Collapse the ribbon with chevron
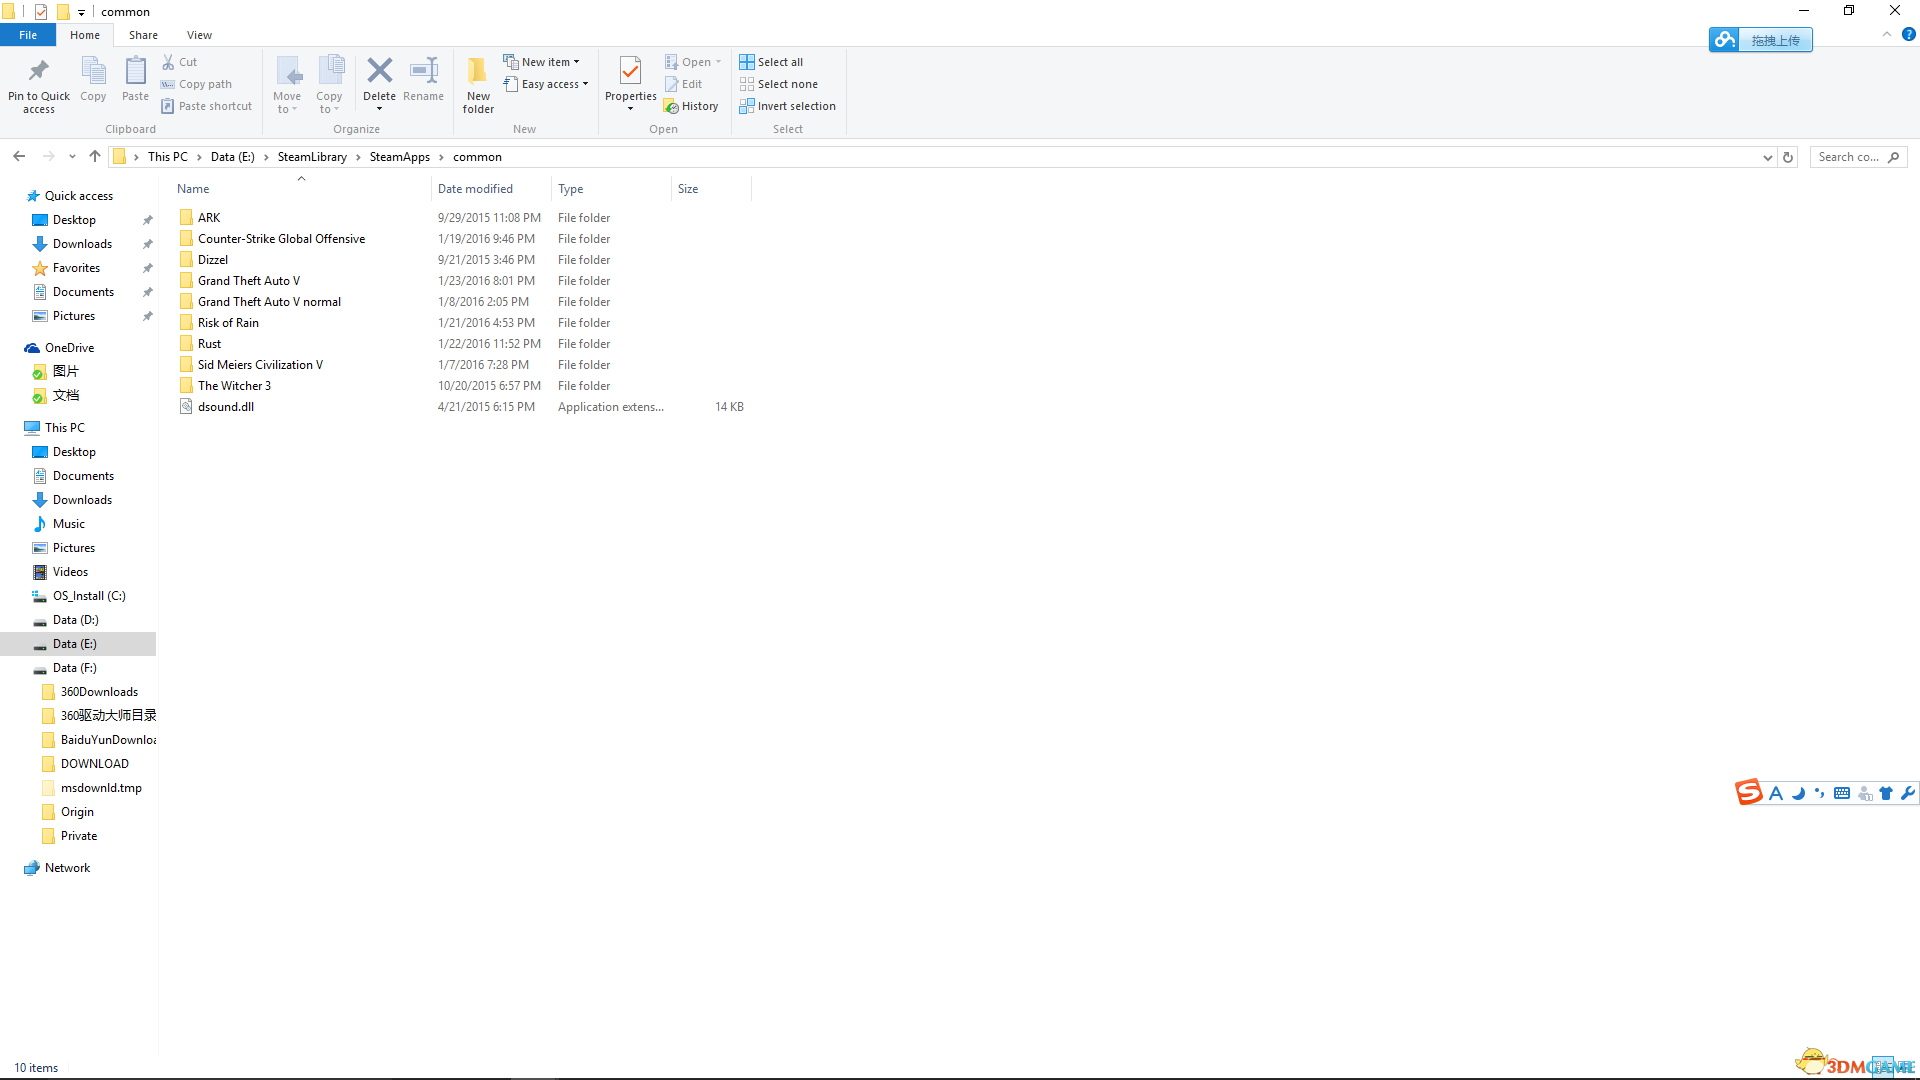The height and width of the screenshot is (1080, 1920). [x=1886, y=34]
